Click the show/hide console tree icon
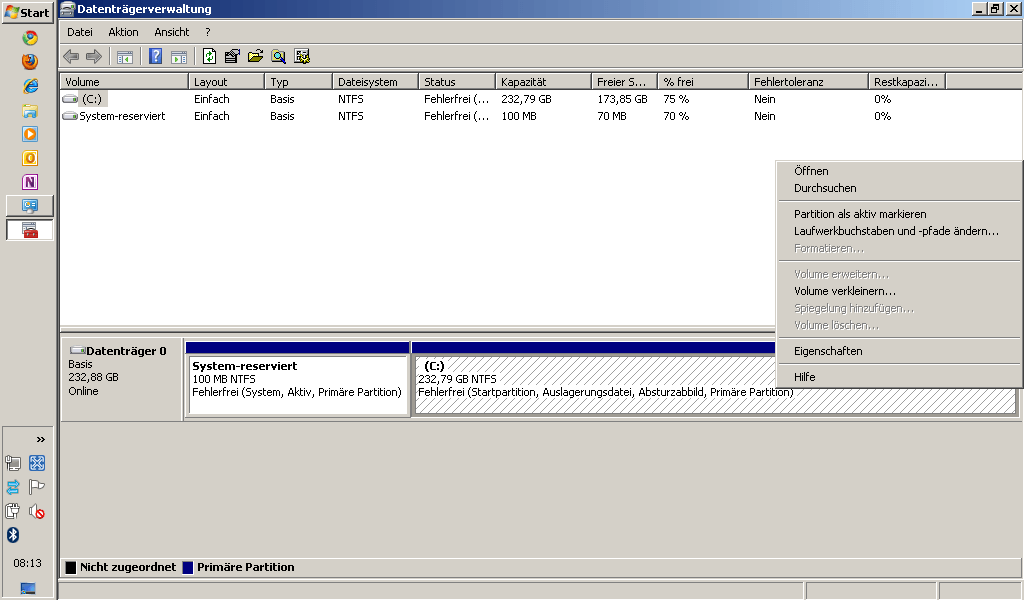 coord(125,56)
